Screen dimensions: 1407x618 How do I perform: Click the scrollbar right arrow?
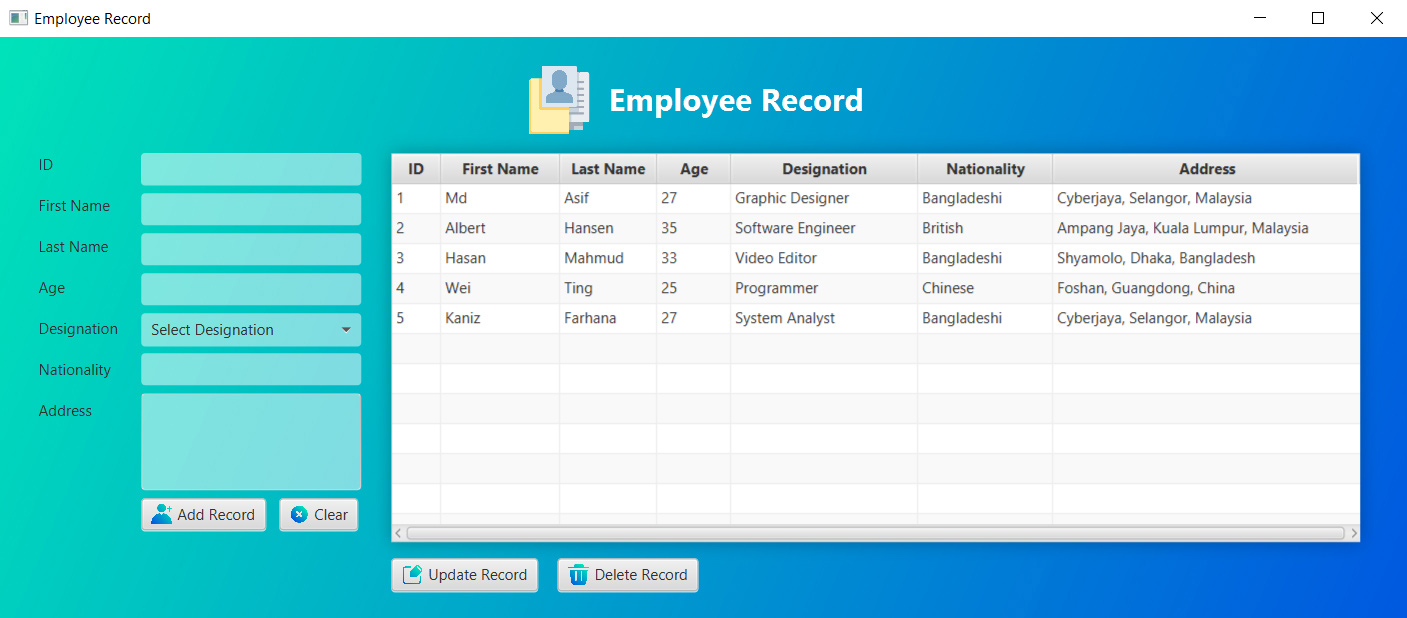[1353, 533]
